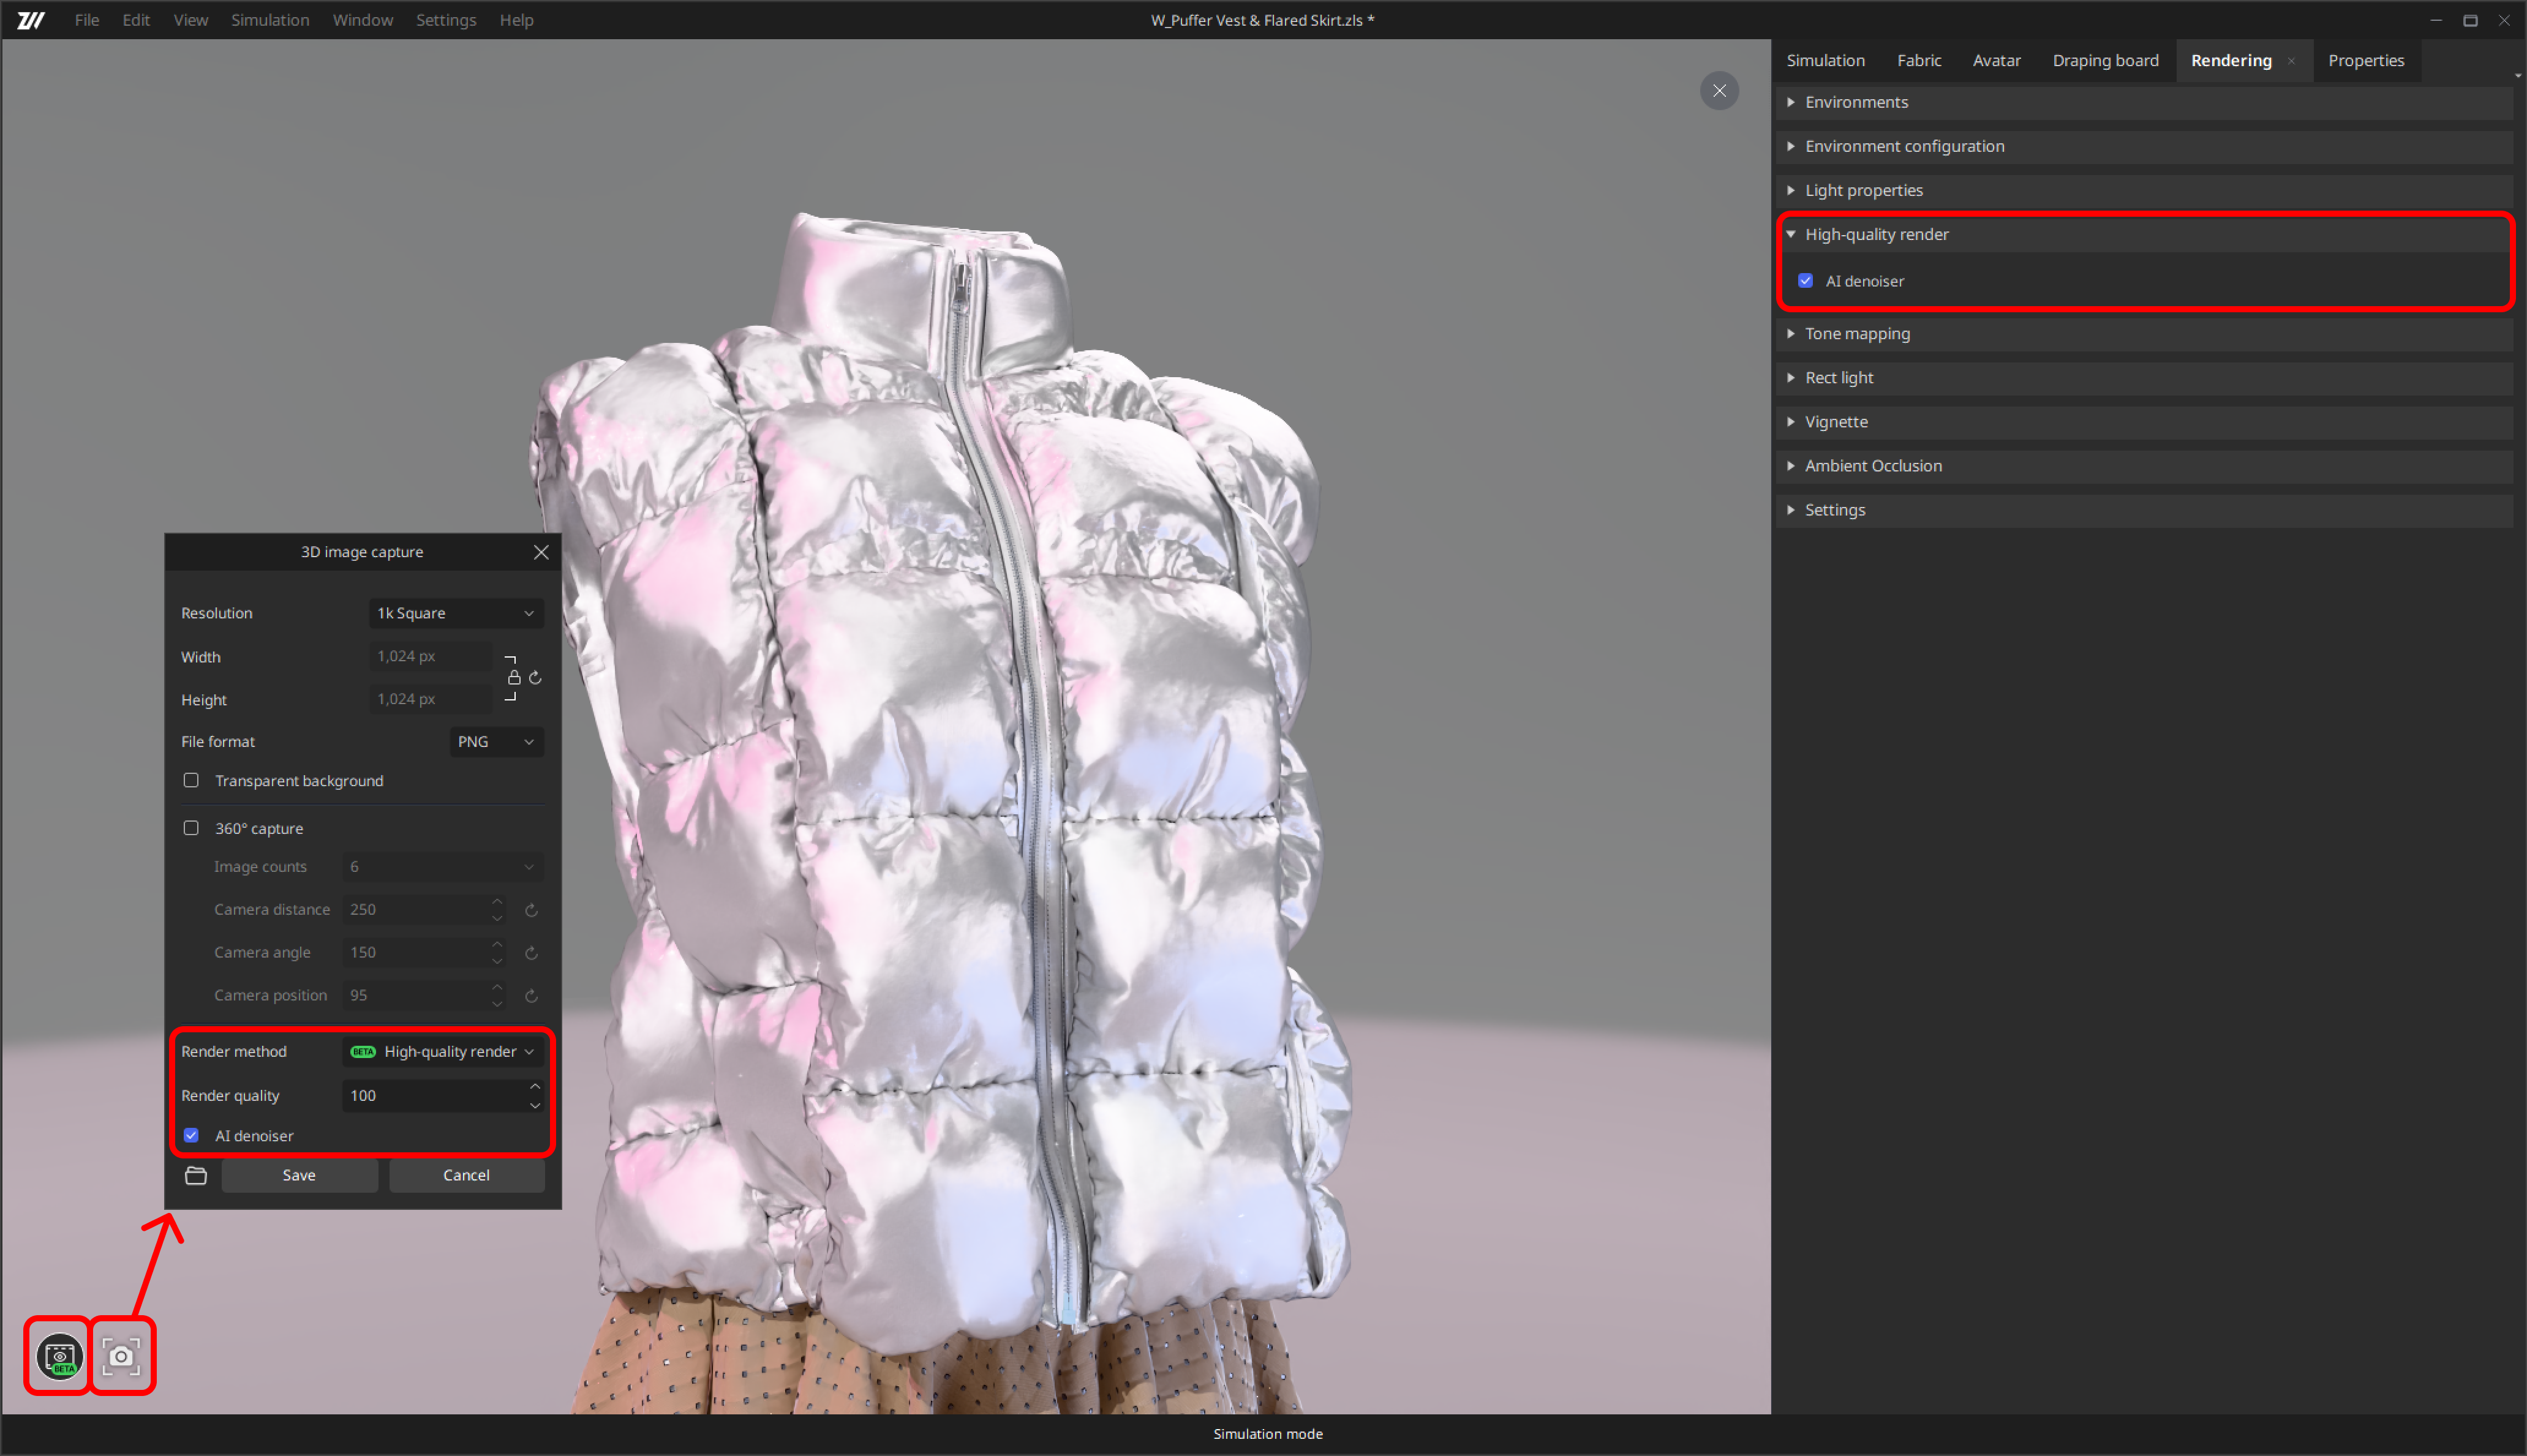Screen dimensions: 2527x1456
Task: Click the Cancel button
Action: click(x=466, y=1175)
